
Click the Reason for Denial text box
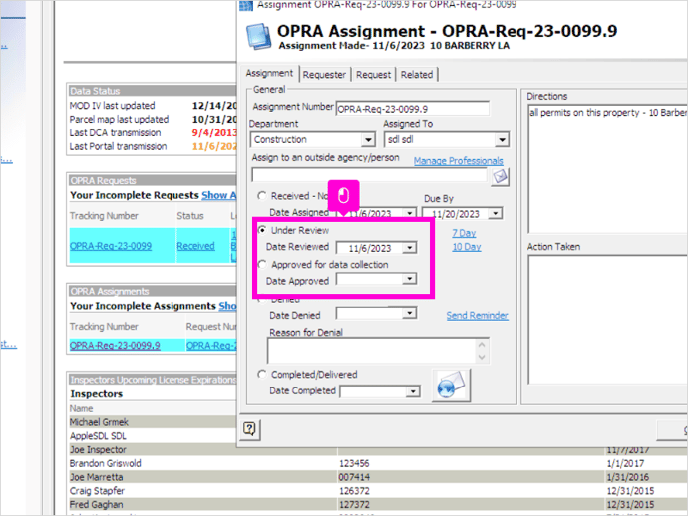[x=378, y=351]
